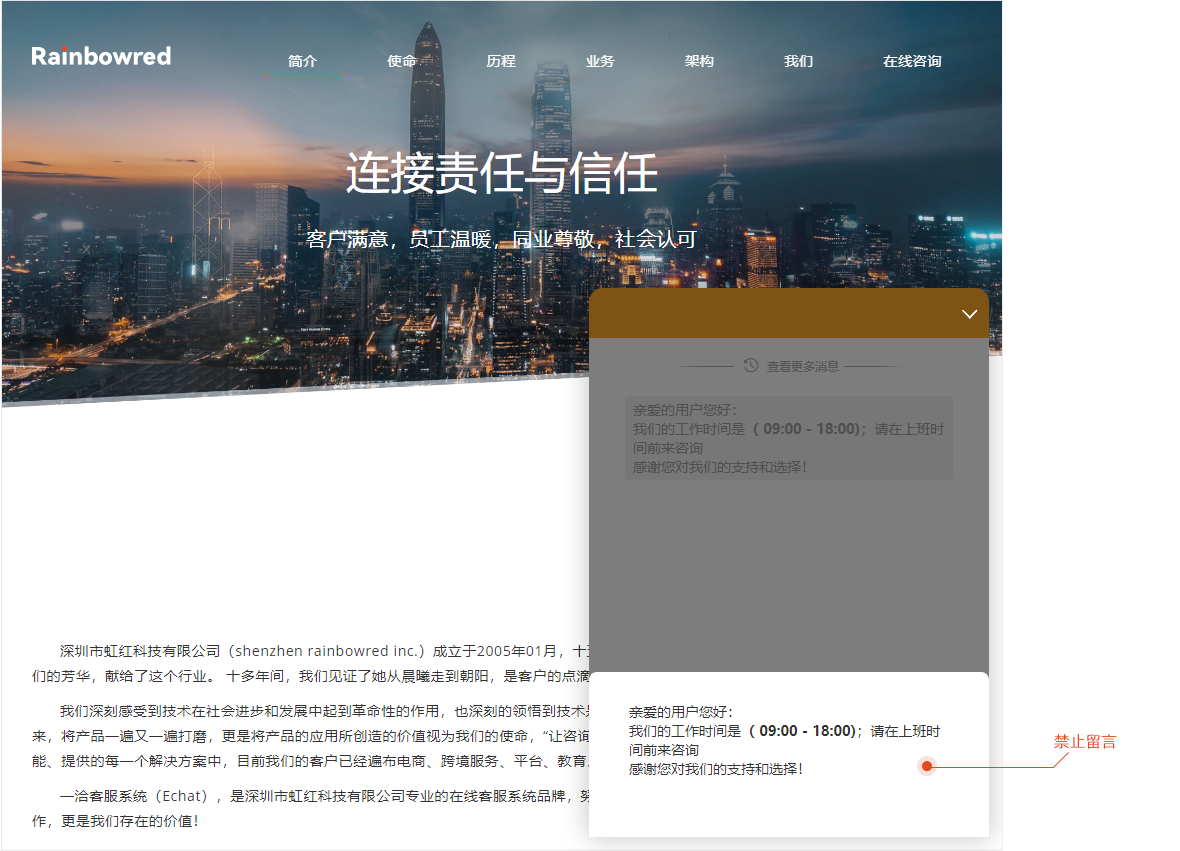Click 查看更多消息 to load more messages
Screen dimensions: 1180x851
pyautogui.click(x=802, y=367)
